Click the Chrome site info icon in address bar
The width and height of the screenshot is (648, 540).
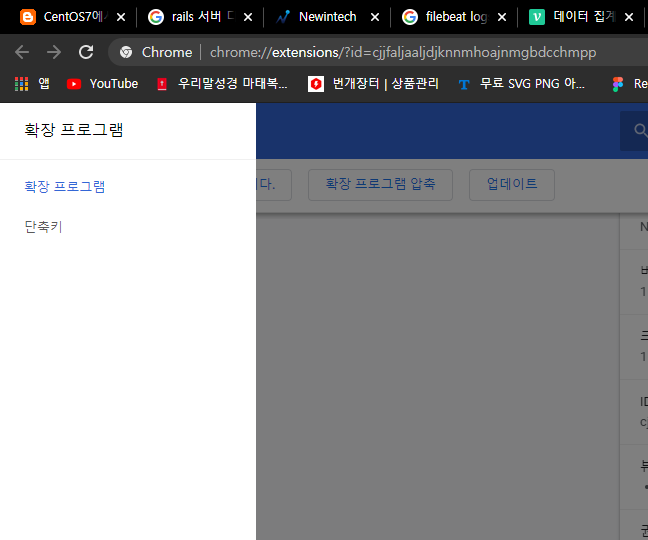point(126,52)
